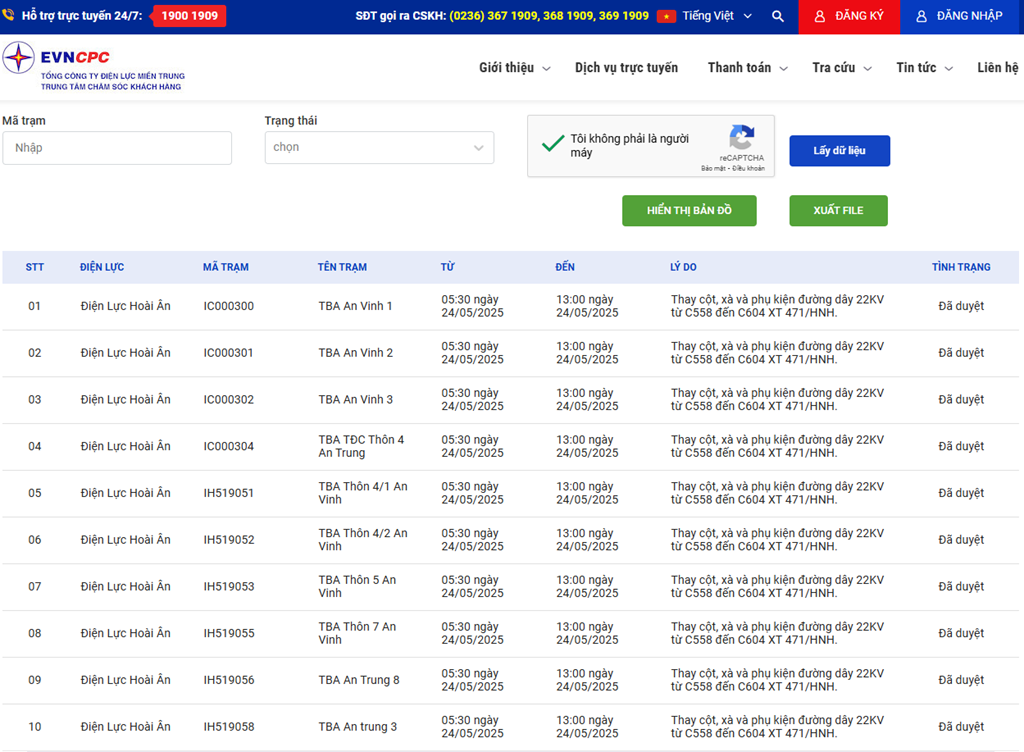Expand the Giới thiệu menu

[x=514, y=68]
